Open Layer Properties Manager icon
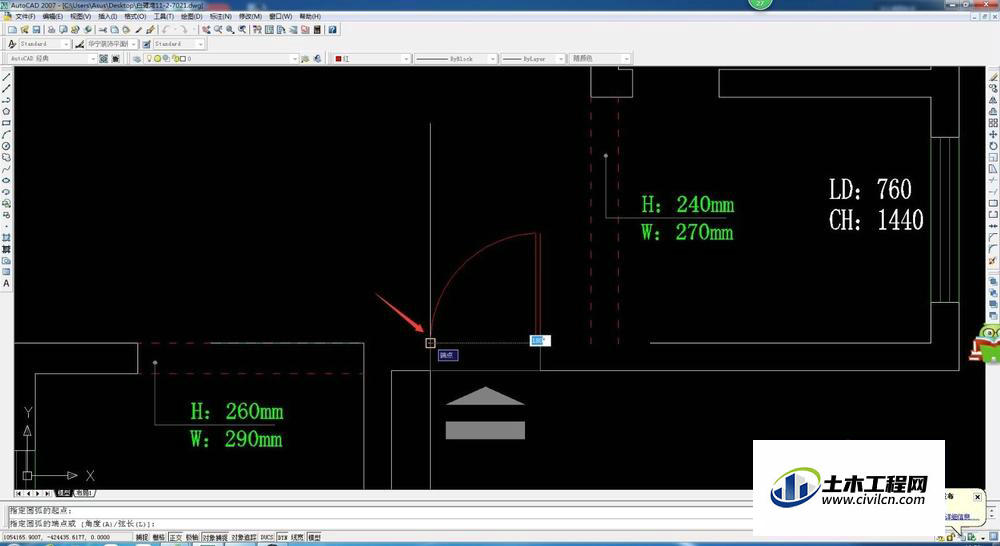 click(136, 59)
